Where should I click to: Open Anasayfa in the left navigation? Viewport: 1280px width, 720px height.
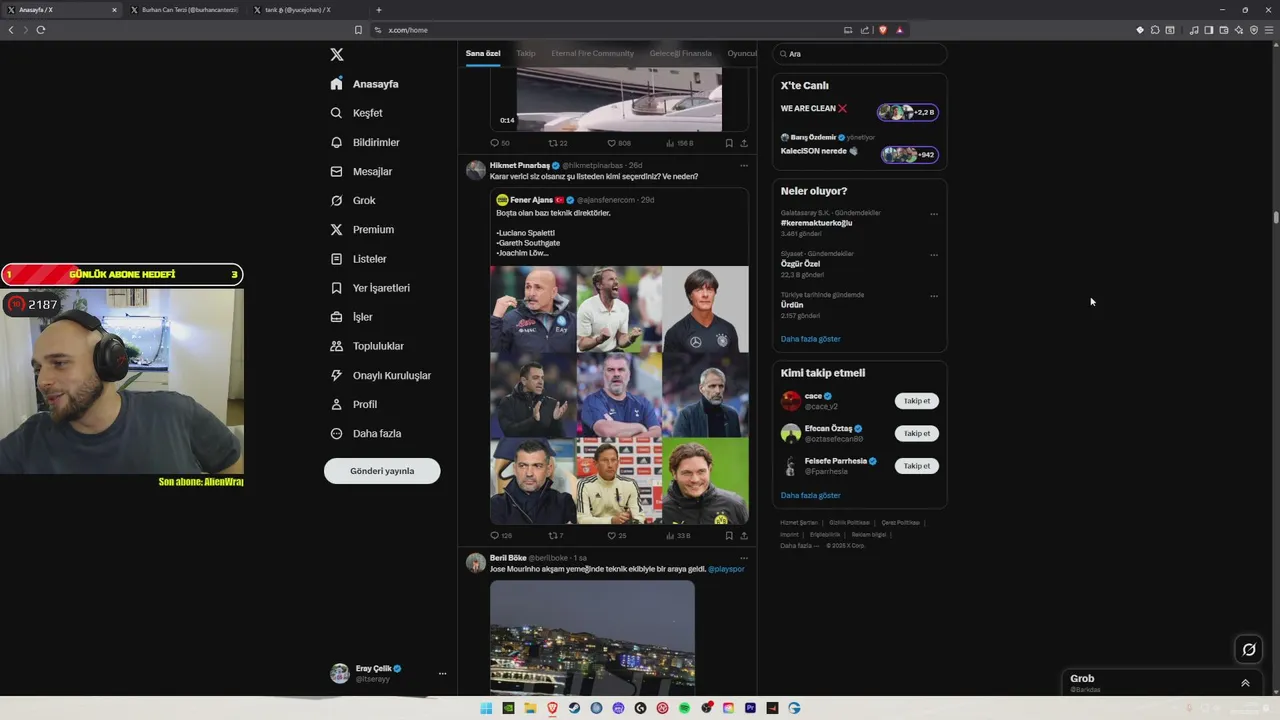click(365, 84)
